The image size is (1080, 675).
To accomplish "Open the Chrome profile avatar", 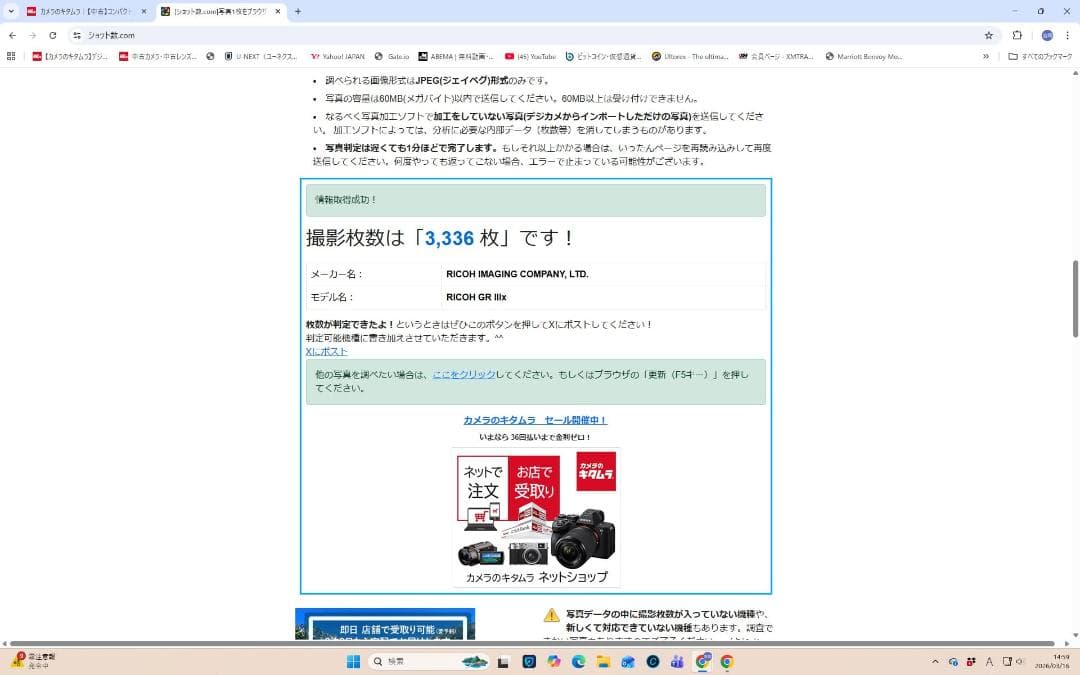I will tap(1047, 35).
